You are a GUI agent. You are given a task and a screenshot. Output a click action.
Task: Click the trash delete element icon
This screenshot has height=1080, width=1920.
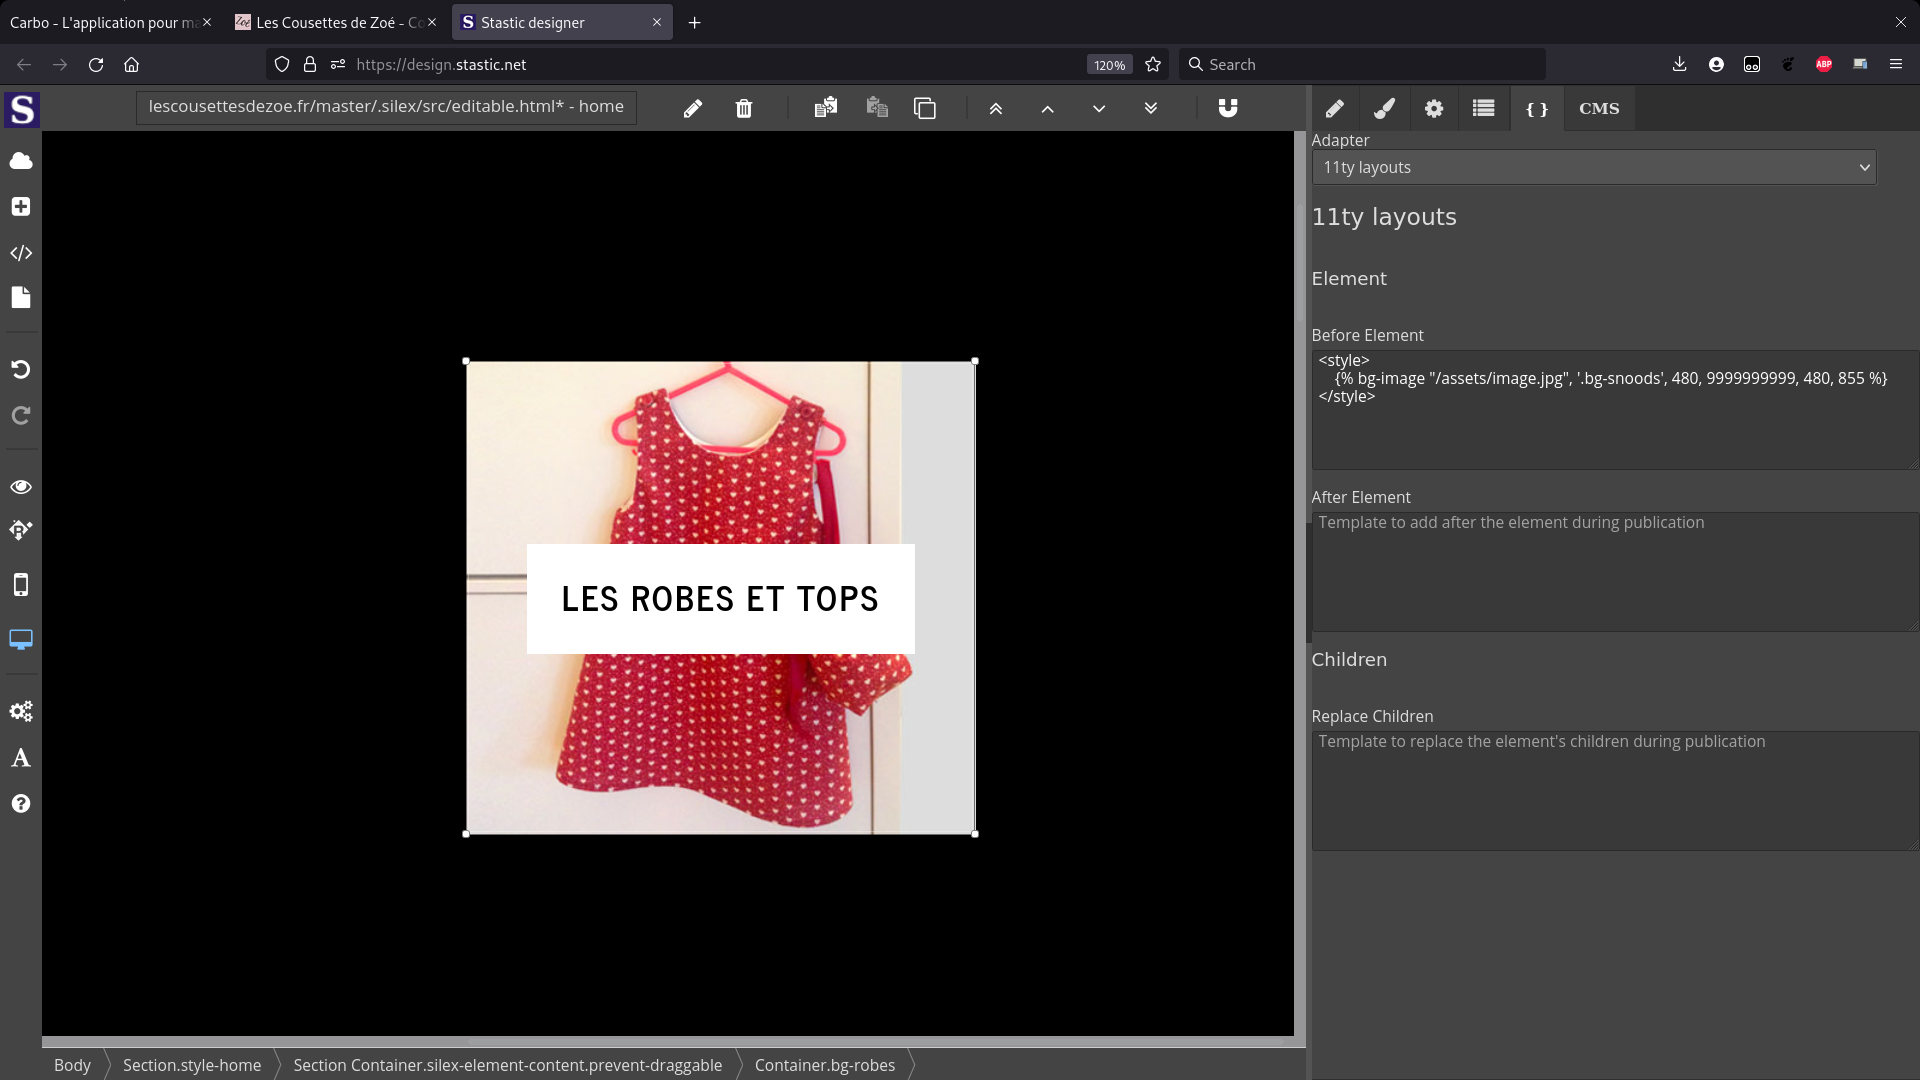(x=743, y=108)
